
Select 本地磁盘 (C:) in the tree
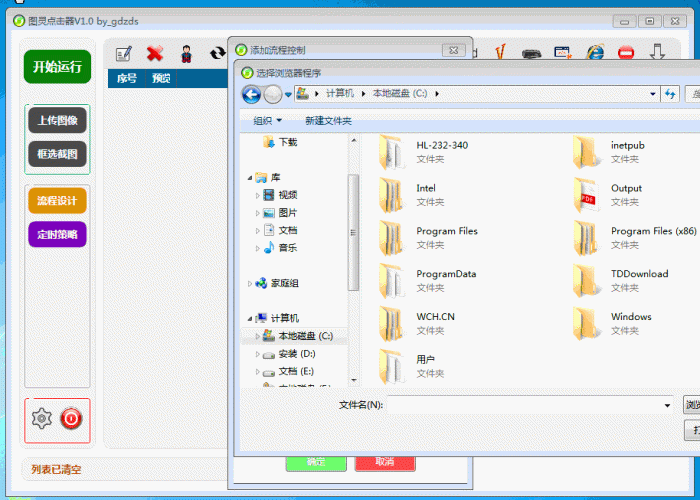305,336
